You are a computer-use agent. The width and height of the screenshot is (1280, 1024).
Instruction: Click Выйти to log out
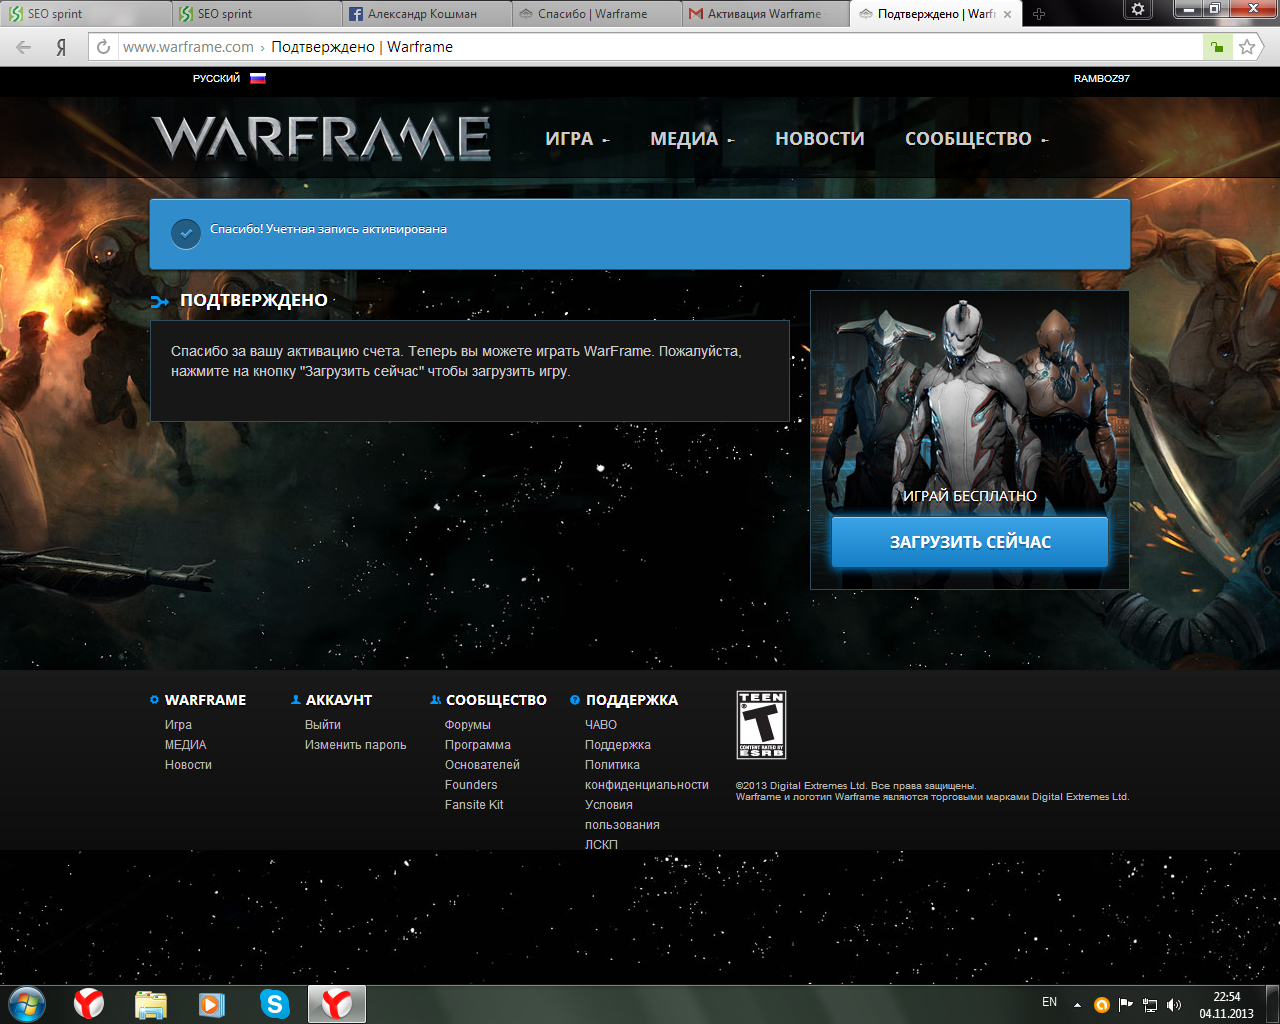pos(323,725)
